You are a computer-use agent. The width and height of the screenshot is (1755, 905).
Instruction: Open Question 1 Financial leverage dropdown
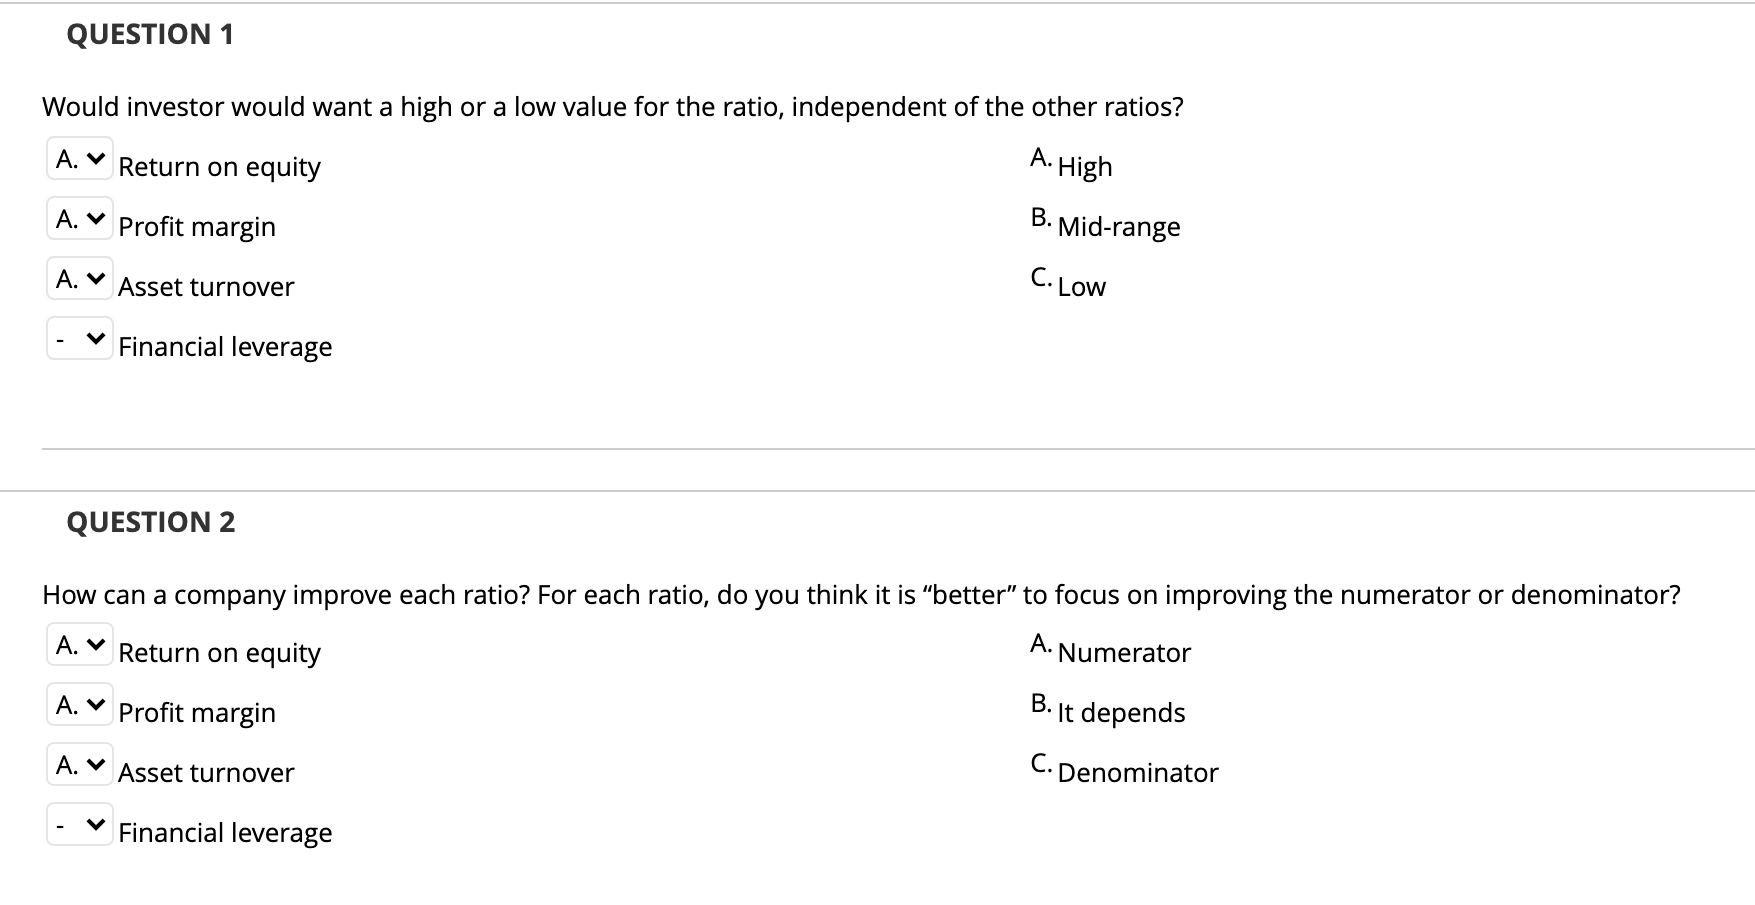pos(80,339)
